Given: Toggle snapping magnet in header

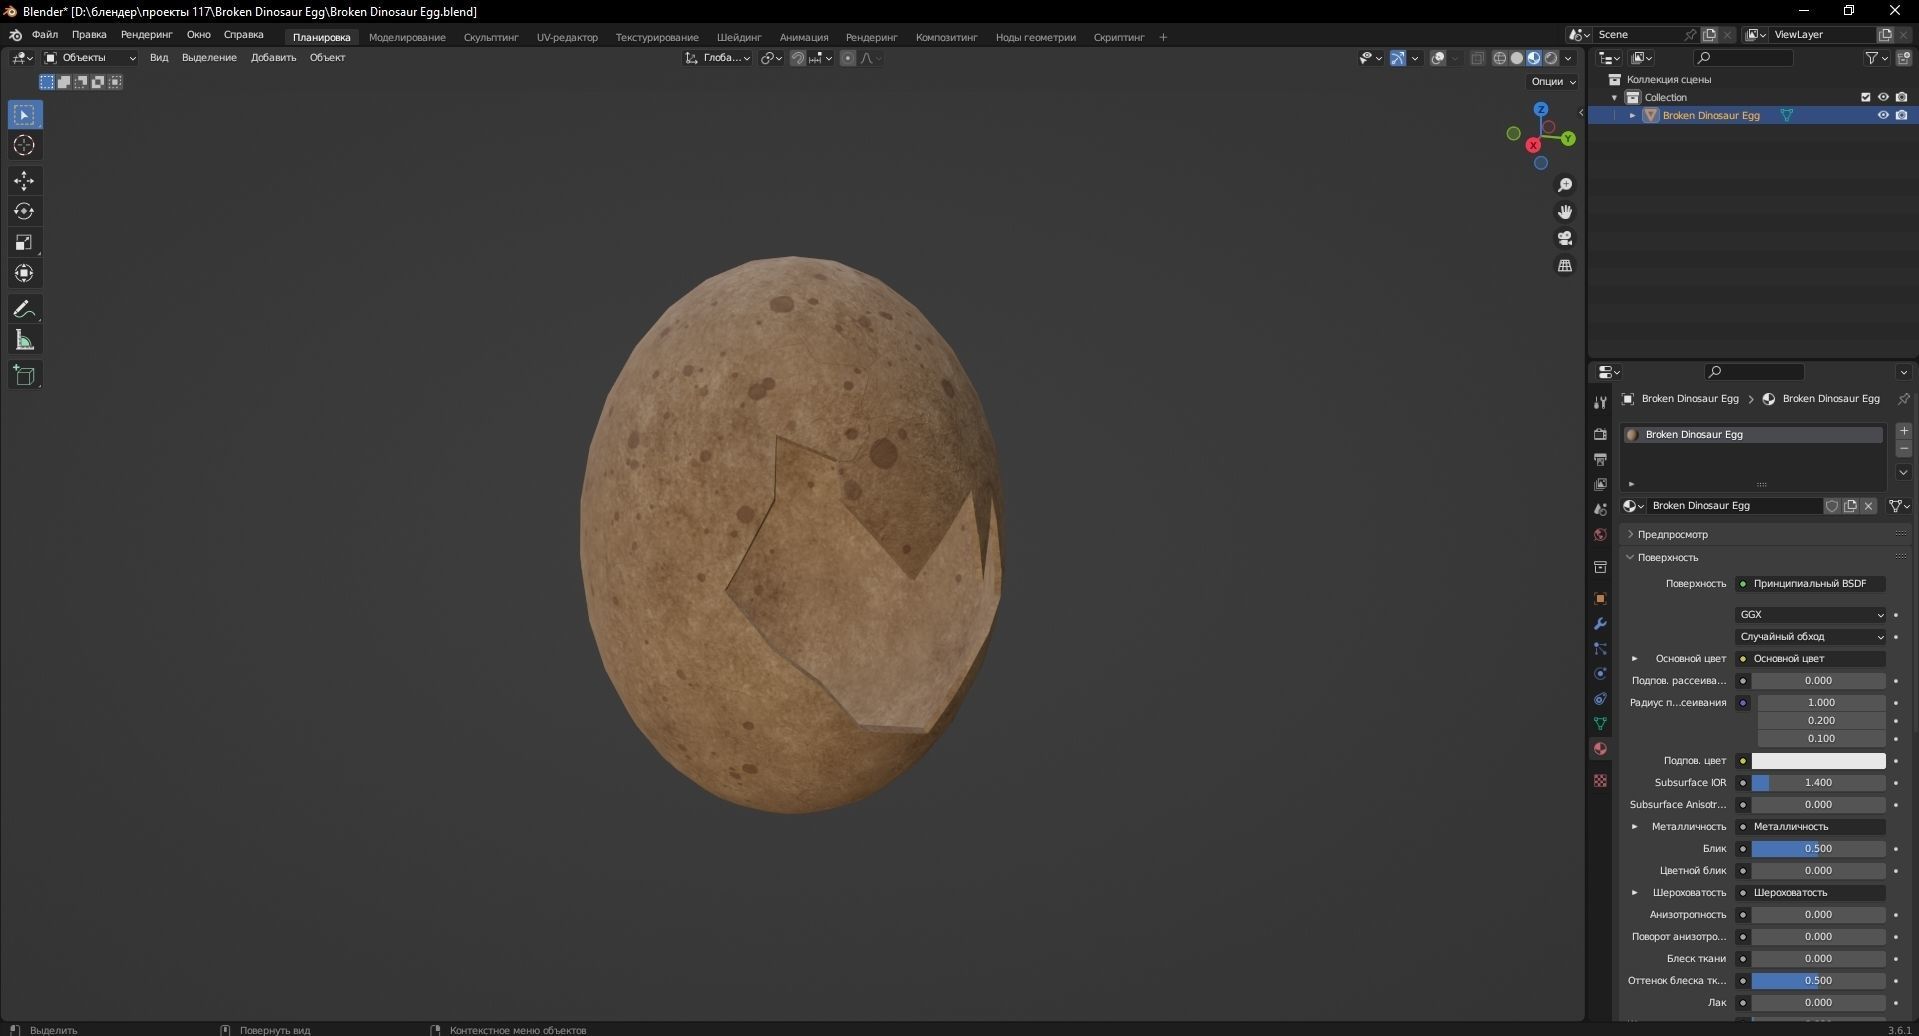Looking at the screenshot, I should tap(797, 58).
